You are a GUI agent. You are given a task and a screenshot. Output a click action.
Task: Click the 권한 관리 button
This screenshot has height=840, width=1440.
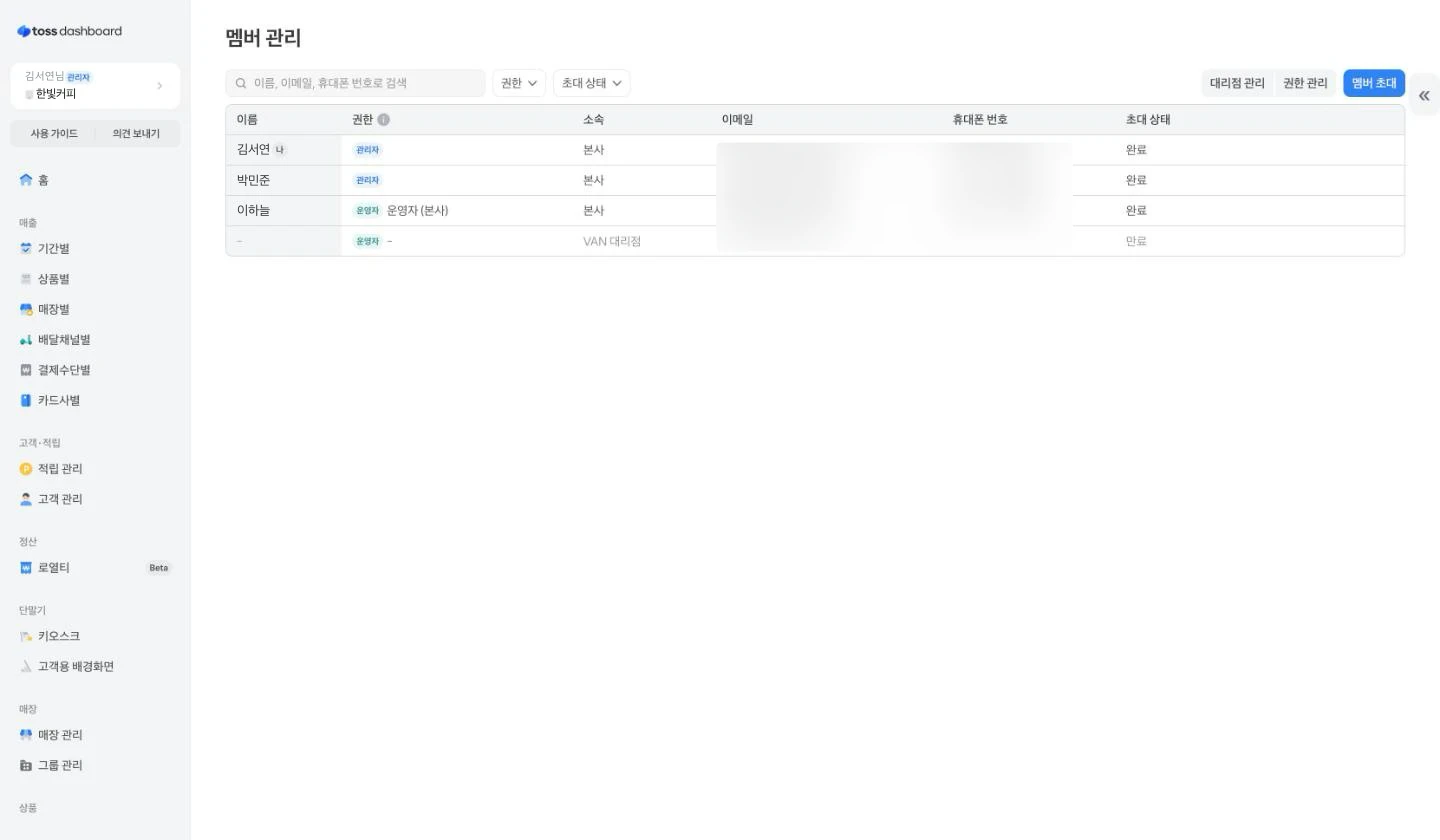[x=1305, y=83]
